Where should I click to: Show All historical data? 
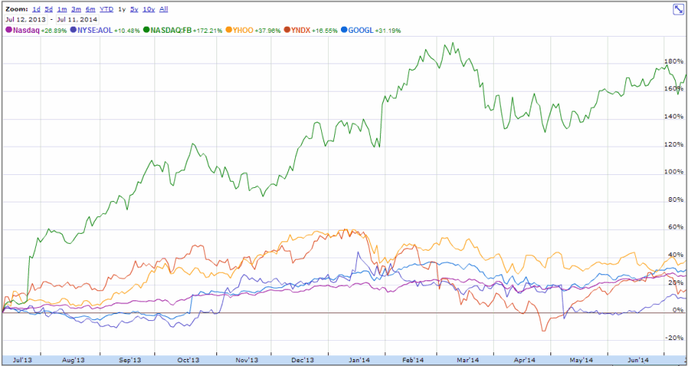164,9
